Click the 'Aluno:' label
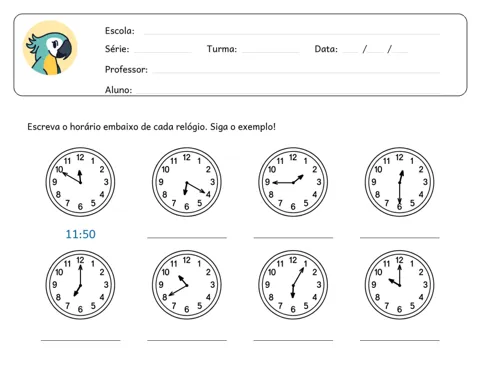This screenshot has width=480, height=384. [118, 90]
